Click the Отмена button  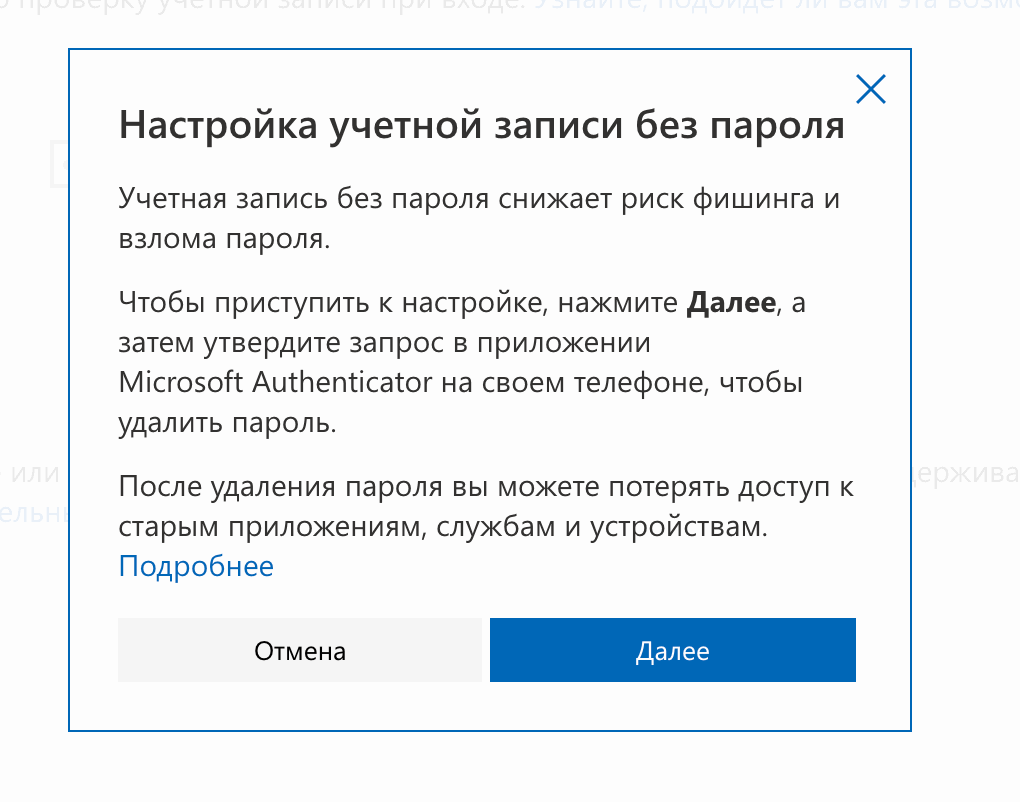point(299,652)
